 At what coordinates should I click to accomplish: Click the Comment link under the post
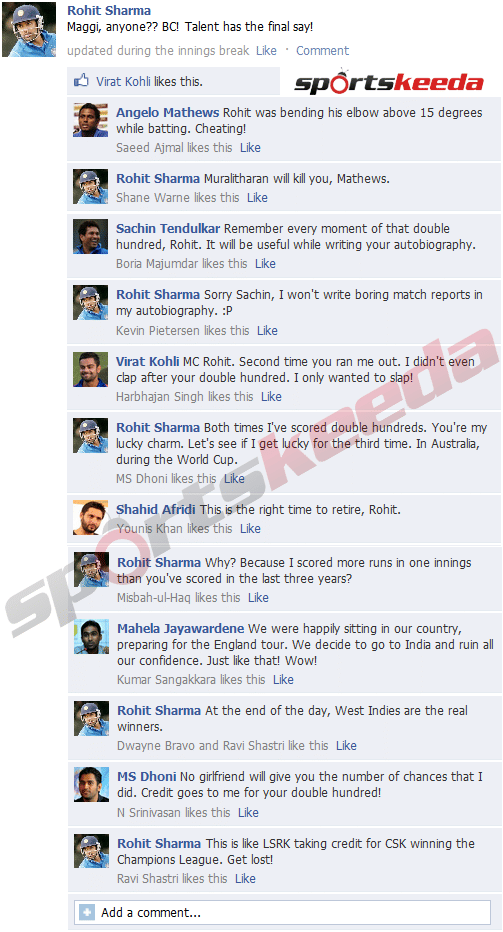(x=323, y=51)
